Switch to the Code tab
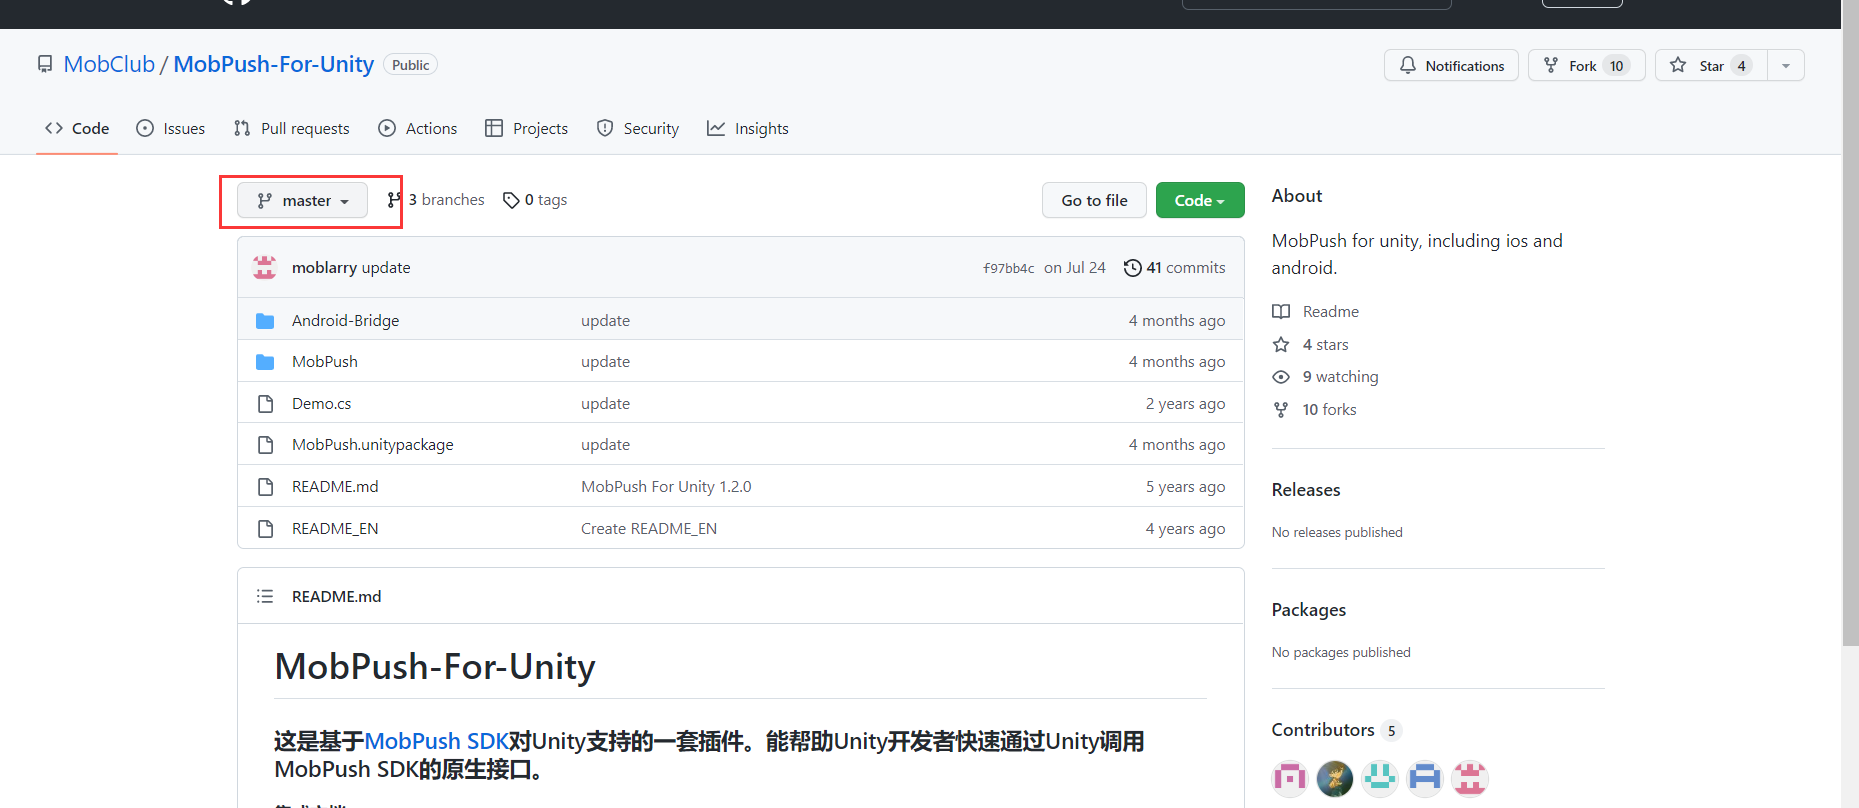 coord(77,128)
